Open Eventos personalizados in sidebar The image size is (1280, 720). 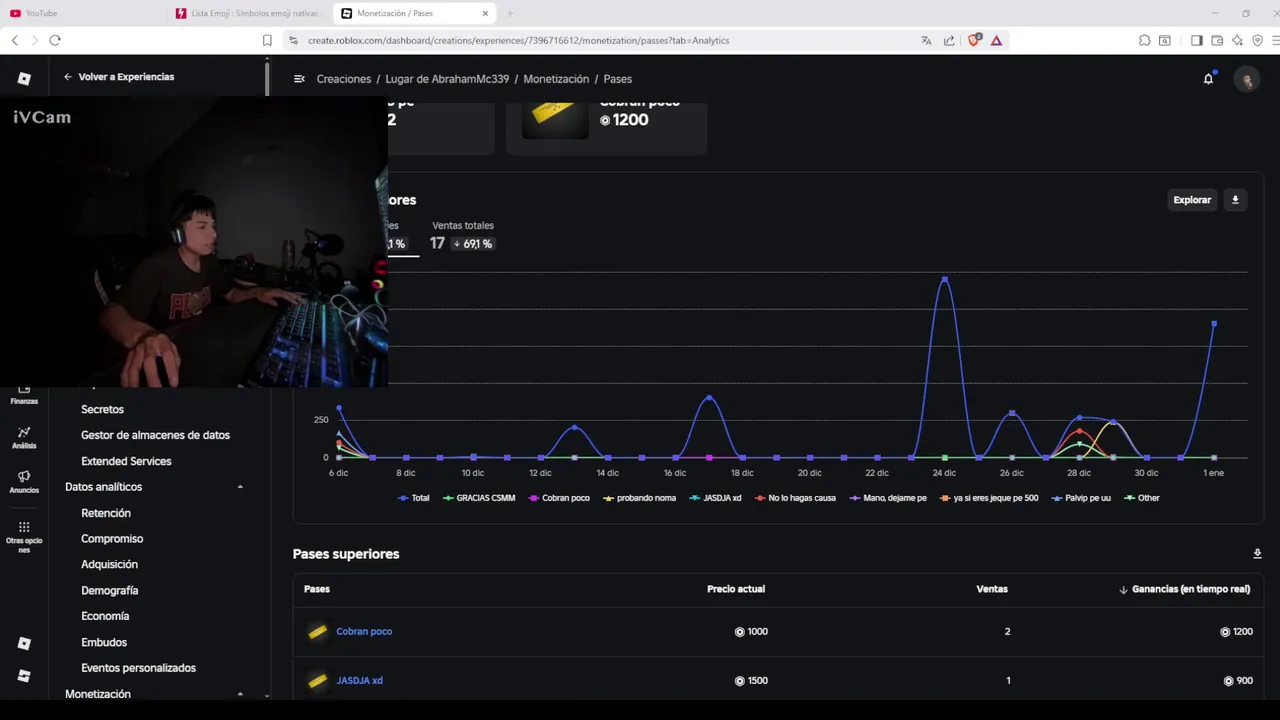(x=138, y=668)
